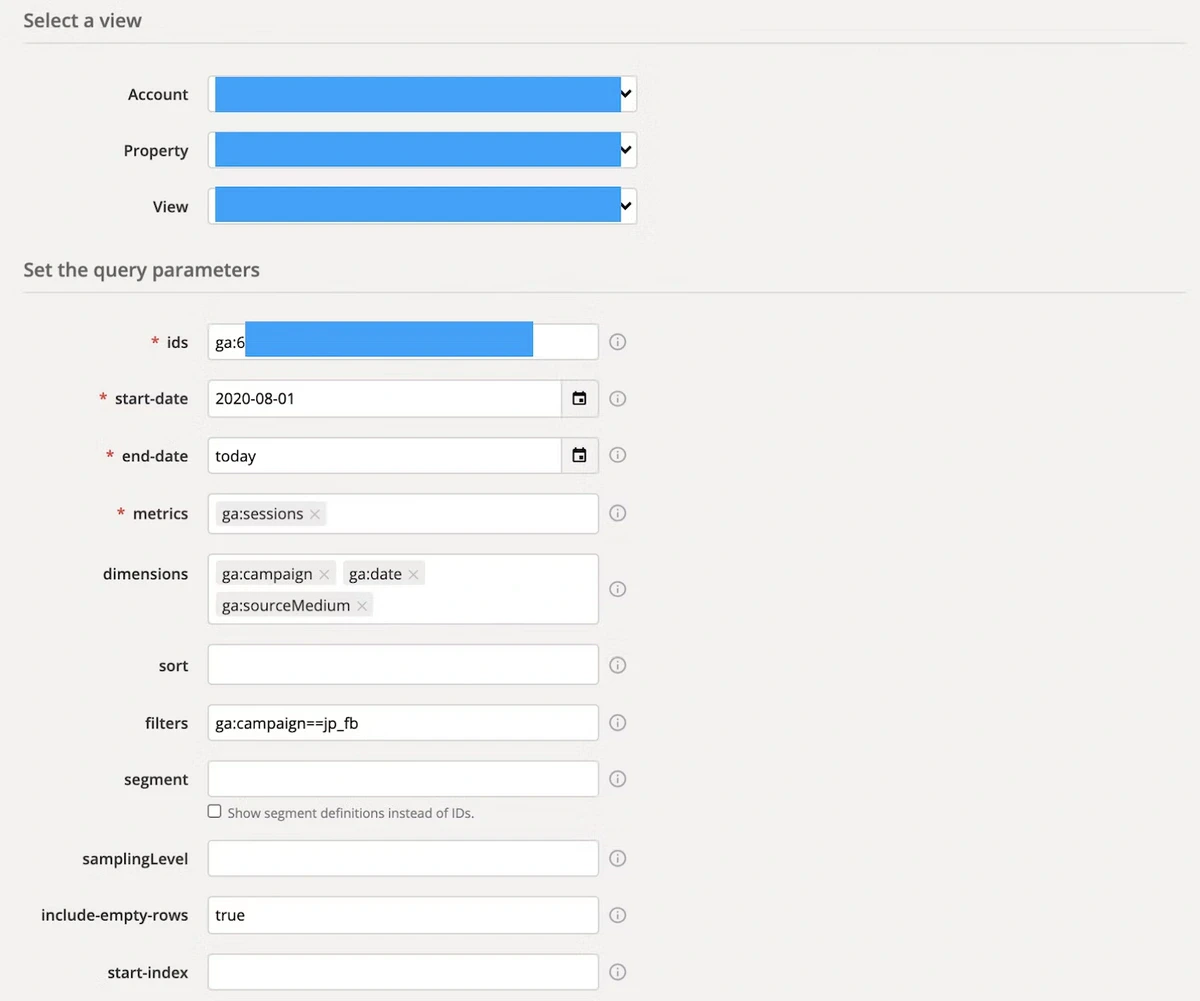
Task: Open the start-date calendar picker
Action: 579,398
